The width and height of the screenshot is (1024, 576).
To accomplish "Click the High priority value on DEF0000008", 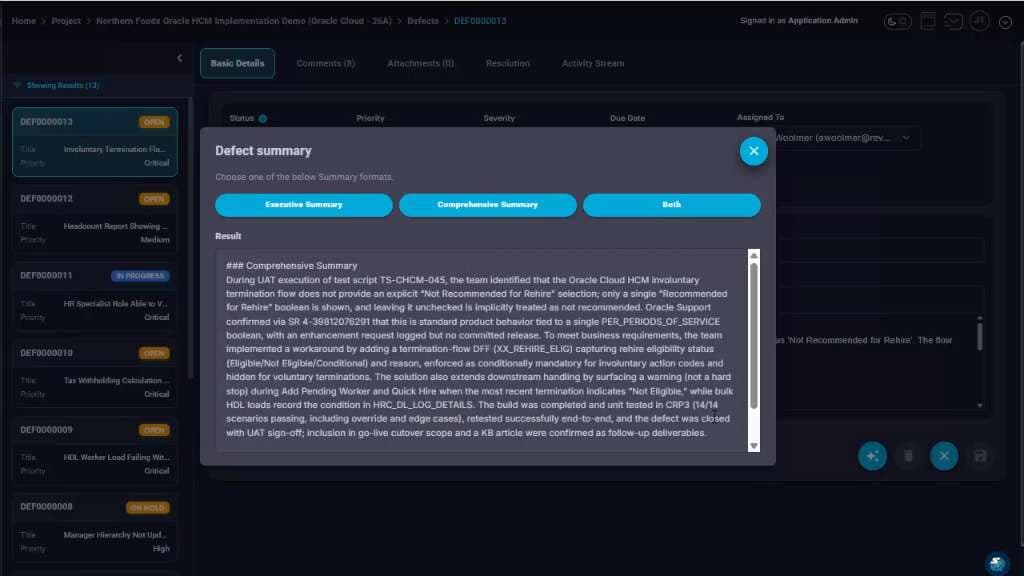I will pyautogui.click(x=161, y=549).
